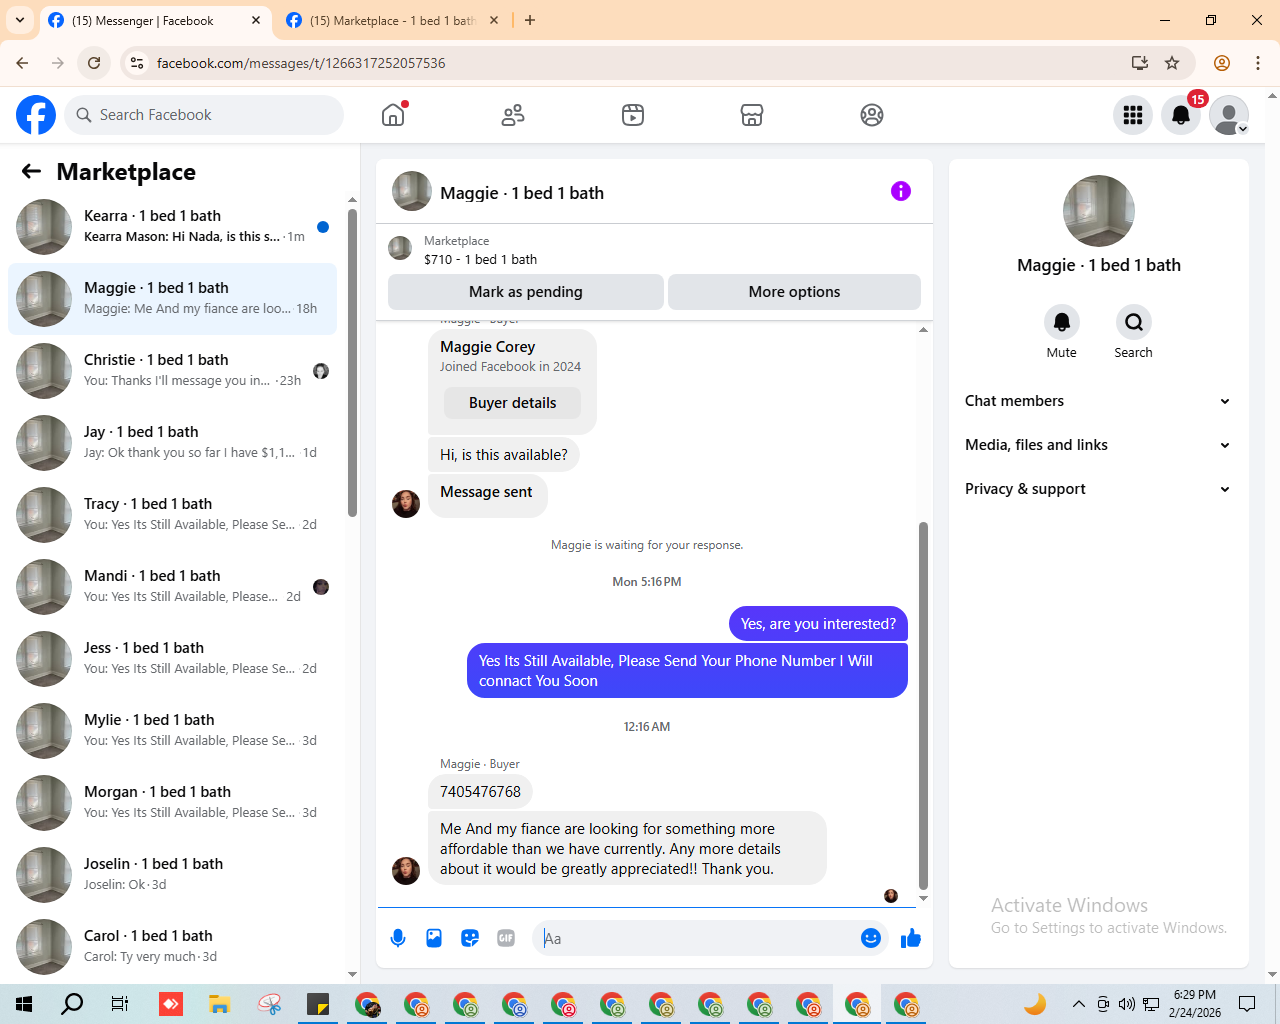Expand Media, files and links section
The image size is (1280, 1024).
pyautogui.click(x=1098, y=445)
